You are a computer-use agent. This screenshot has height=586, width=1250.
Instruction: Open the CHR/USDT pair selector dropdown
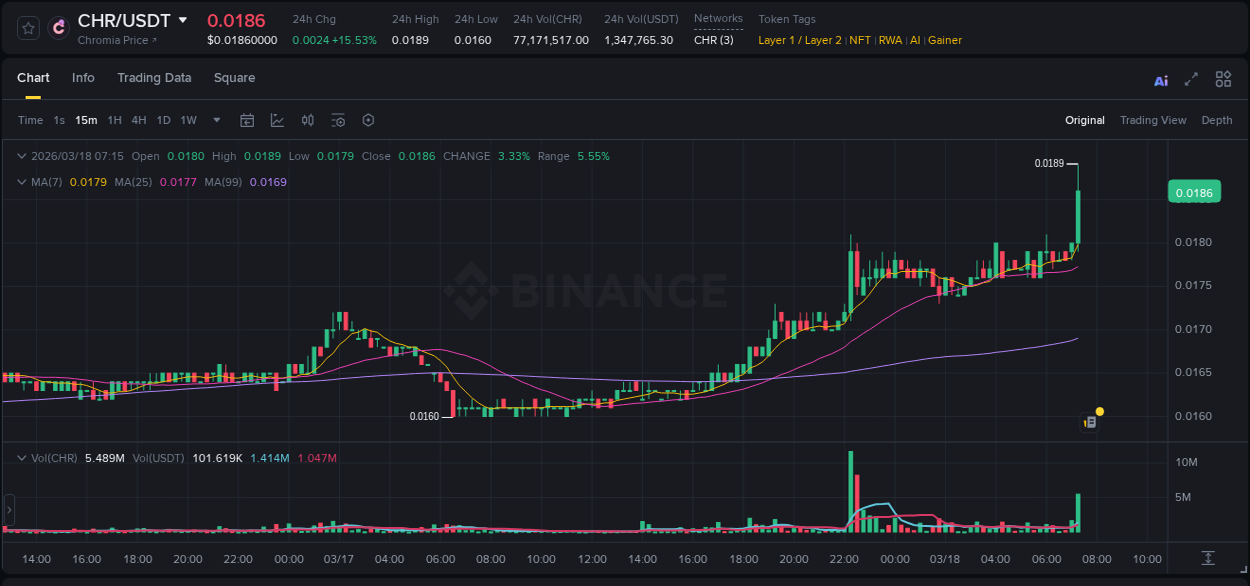pos(183,19)
